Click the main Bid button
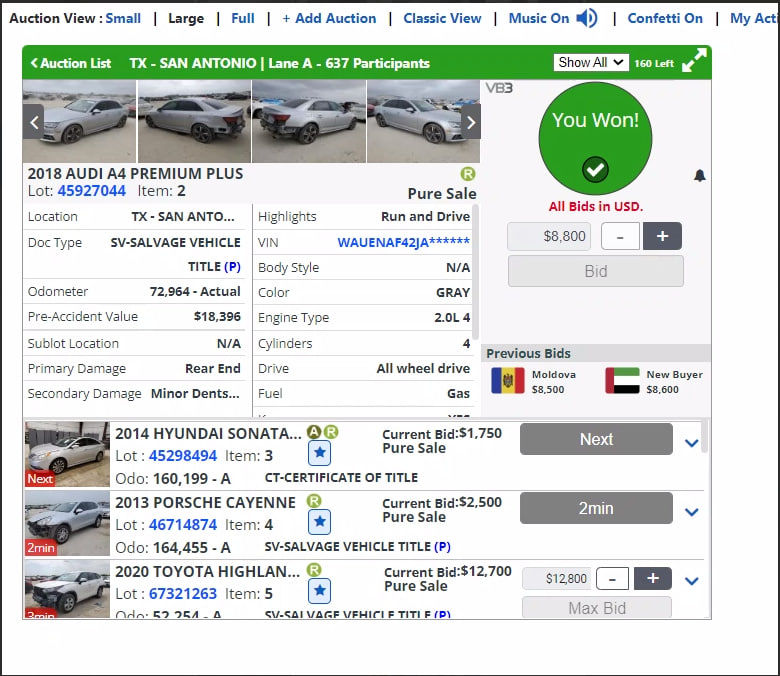Screen dimensions: 780x676 pyautogui.click(x=595, y=271)
